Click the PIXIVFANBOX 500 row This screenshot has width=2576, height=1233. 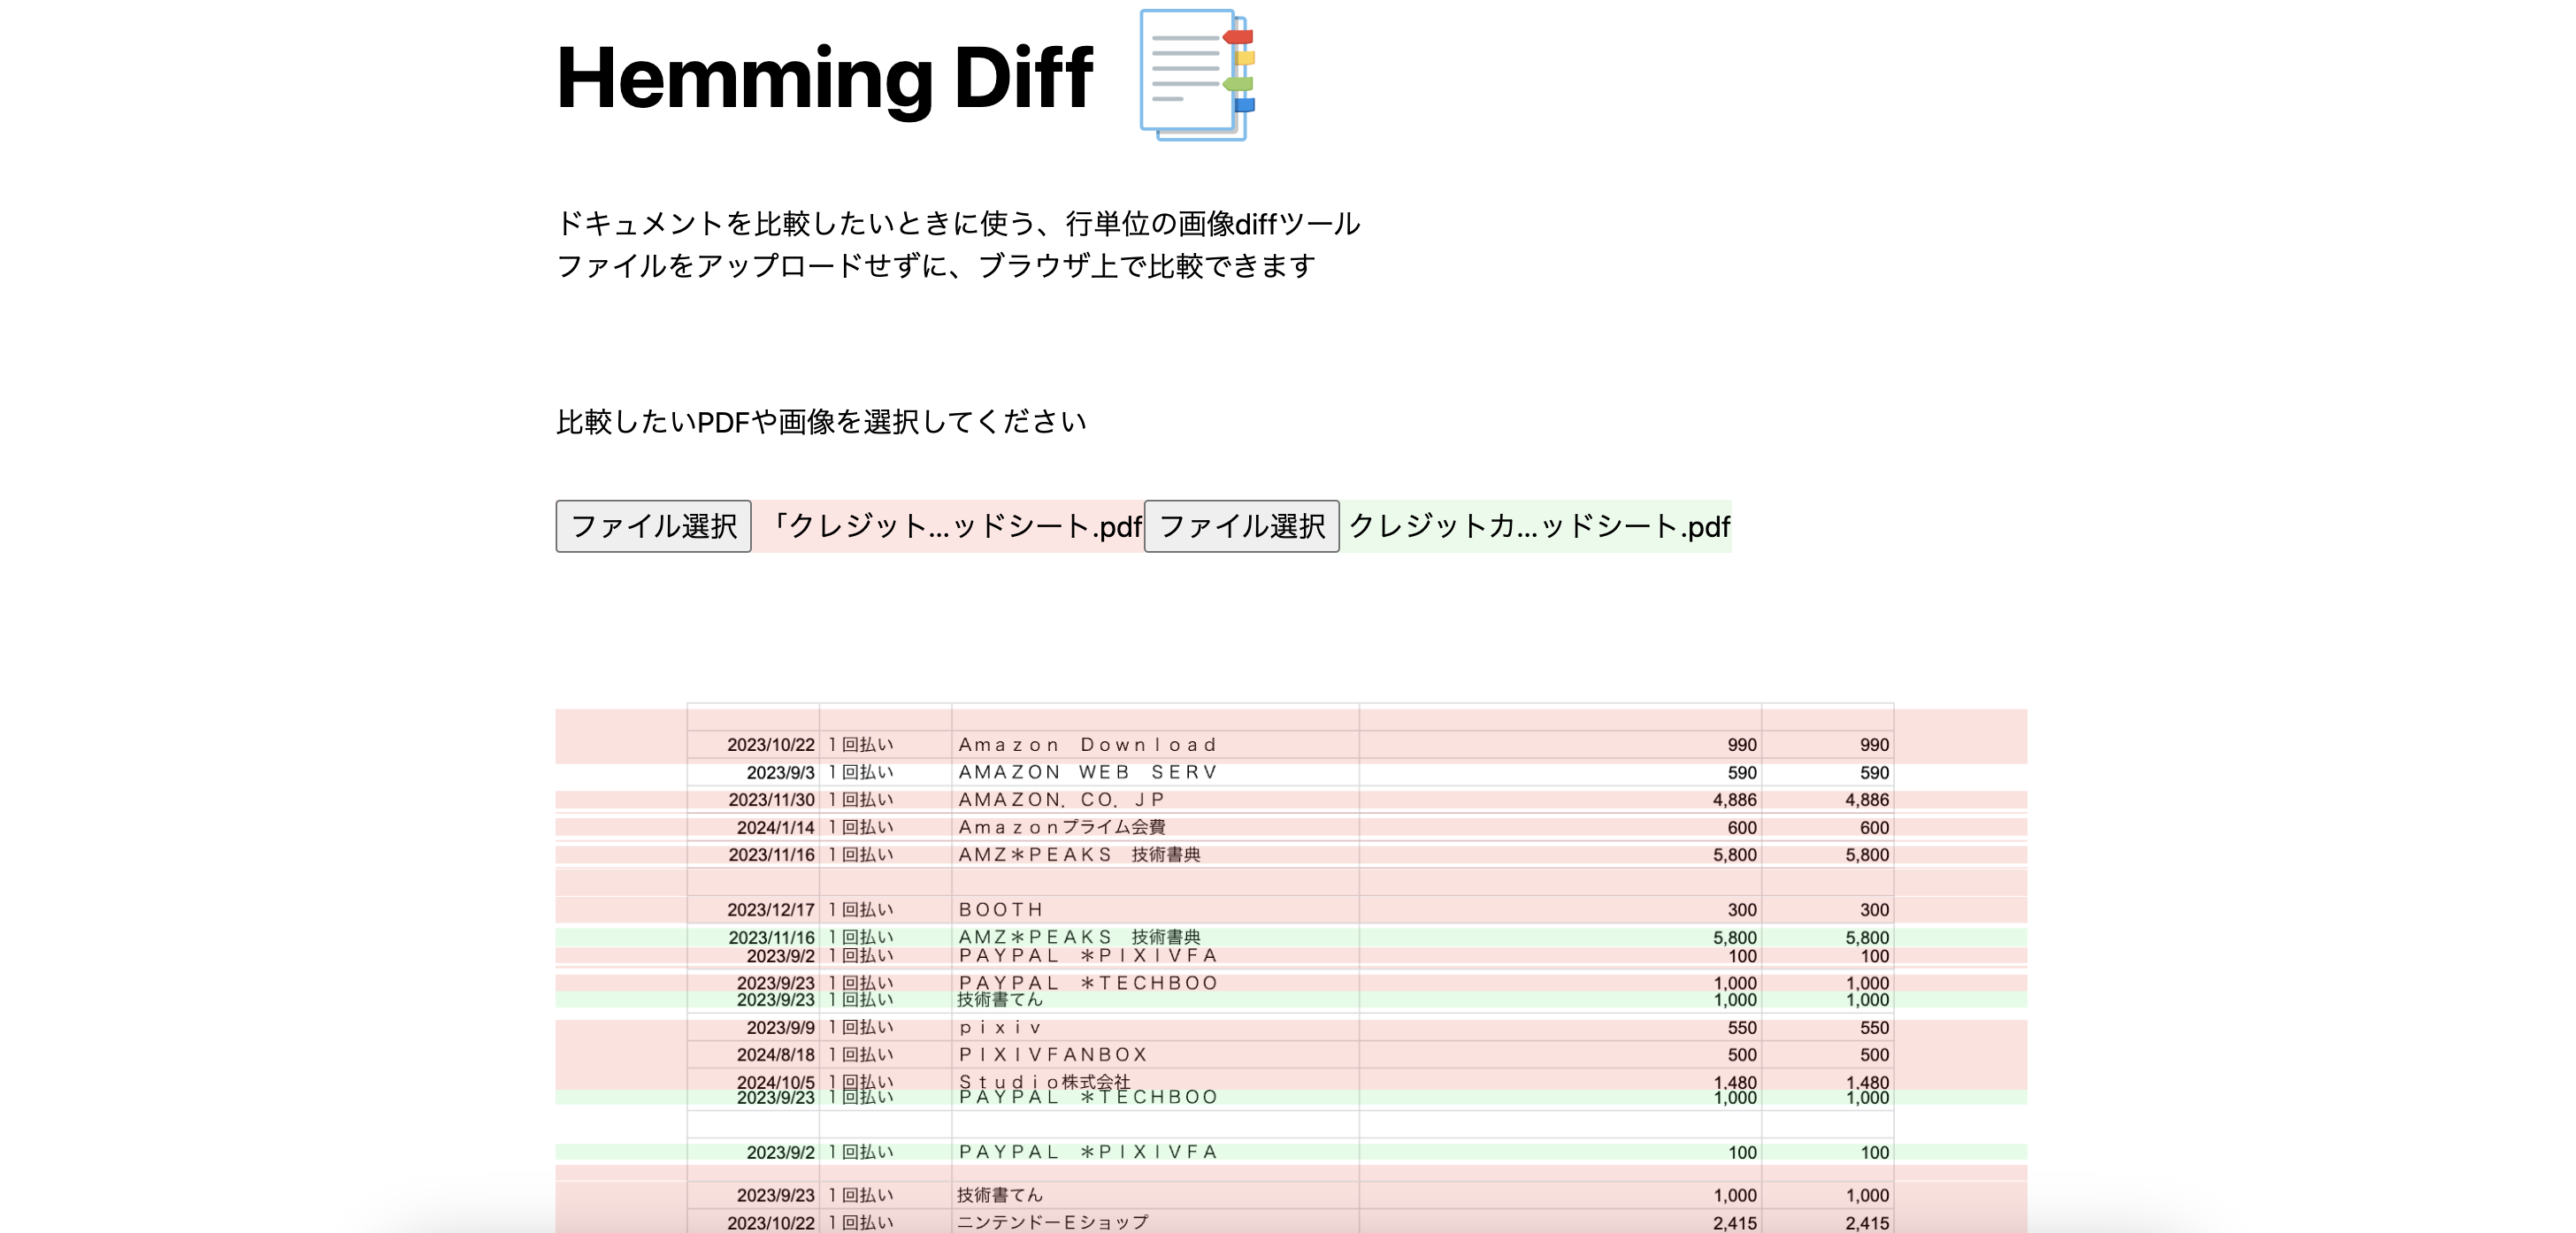coord(1053,1054)
